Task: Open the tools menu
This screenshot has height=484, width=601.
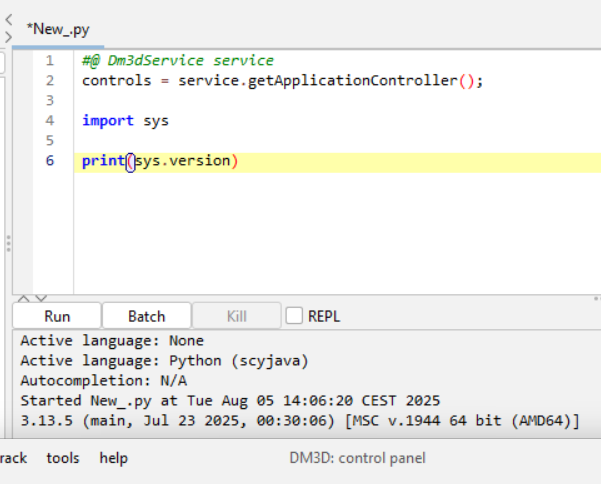Action: click(63, 458)
